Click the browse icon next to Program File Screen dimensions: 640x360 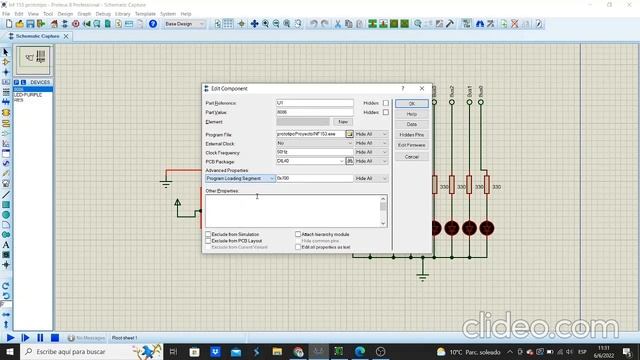pyautogui.click(x=349, y=134)
